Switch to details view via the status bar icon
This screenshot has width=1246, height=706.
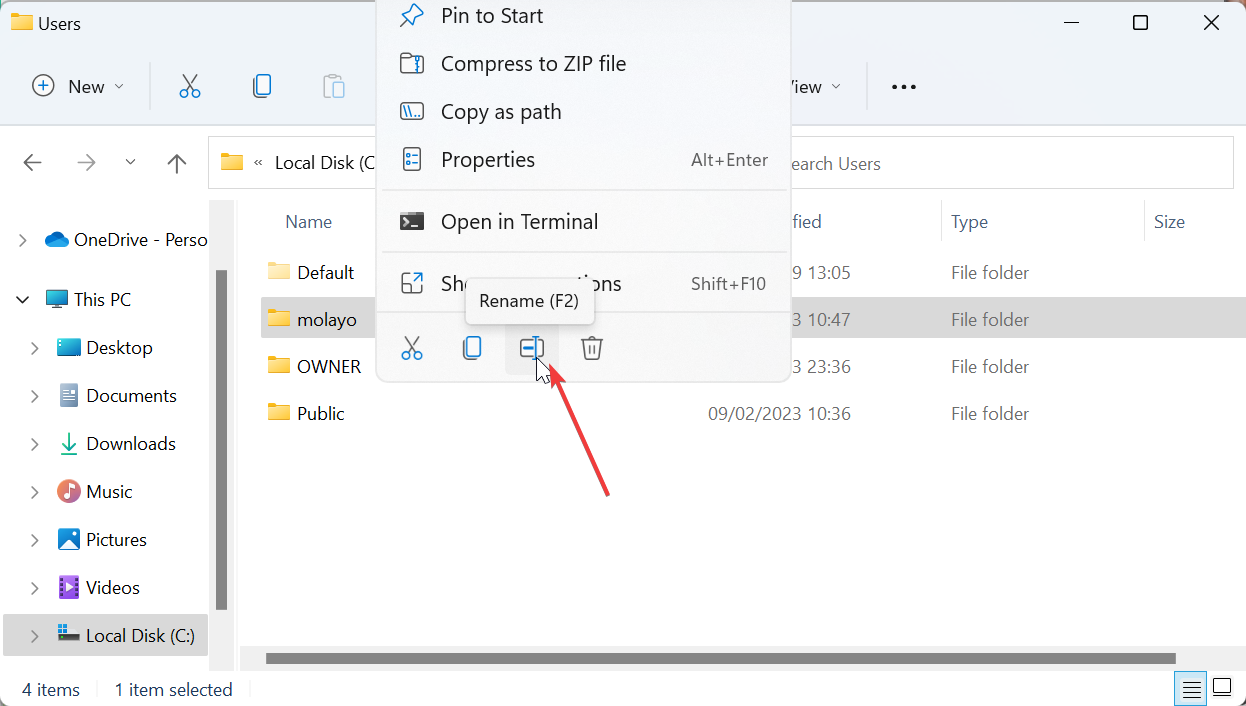[1190, 688]
